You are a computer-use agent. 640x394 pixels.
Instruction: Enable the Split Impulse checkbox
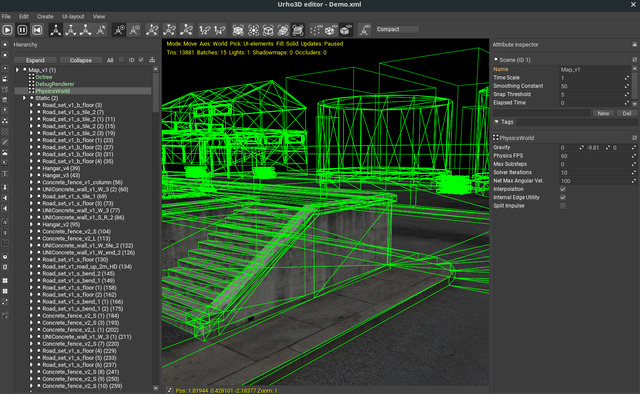(x=563, y=206)
